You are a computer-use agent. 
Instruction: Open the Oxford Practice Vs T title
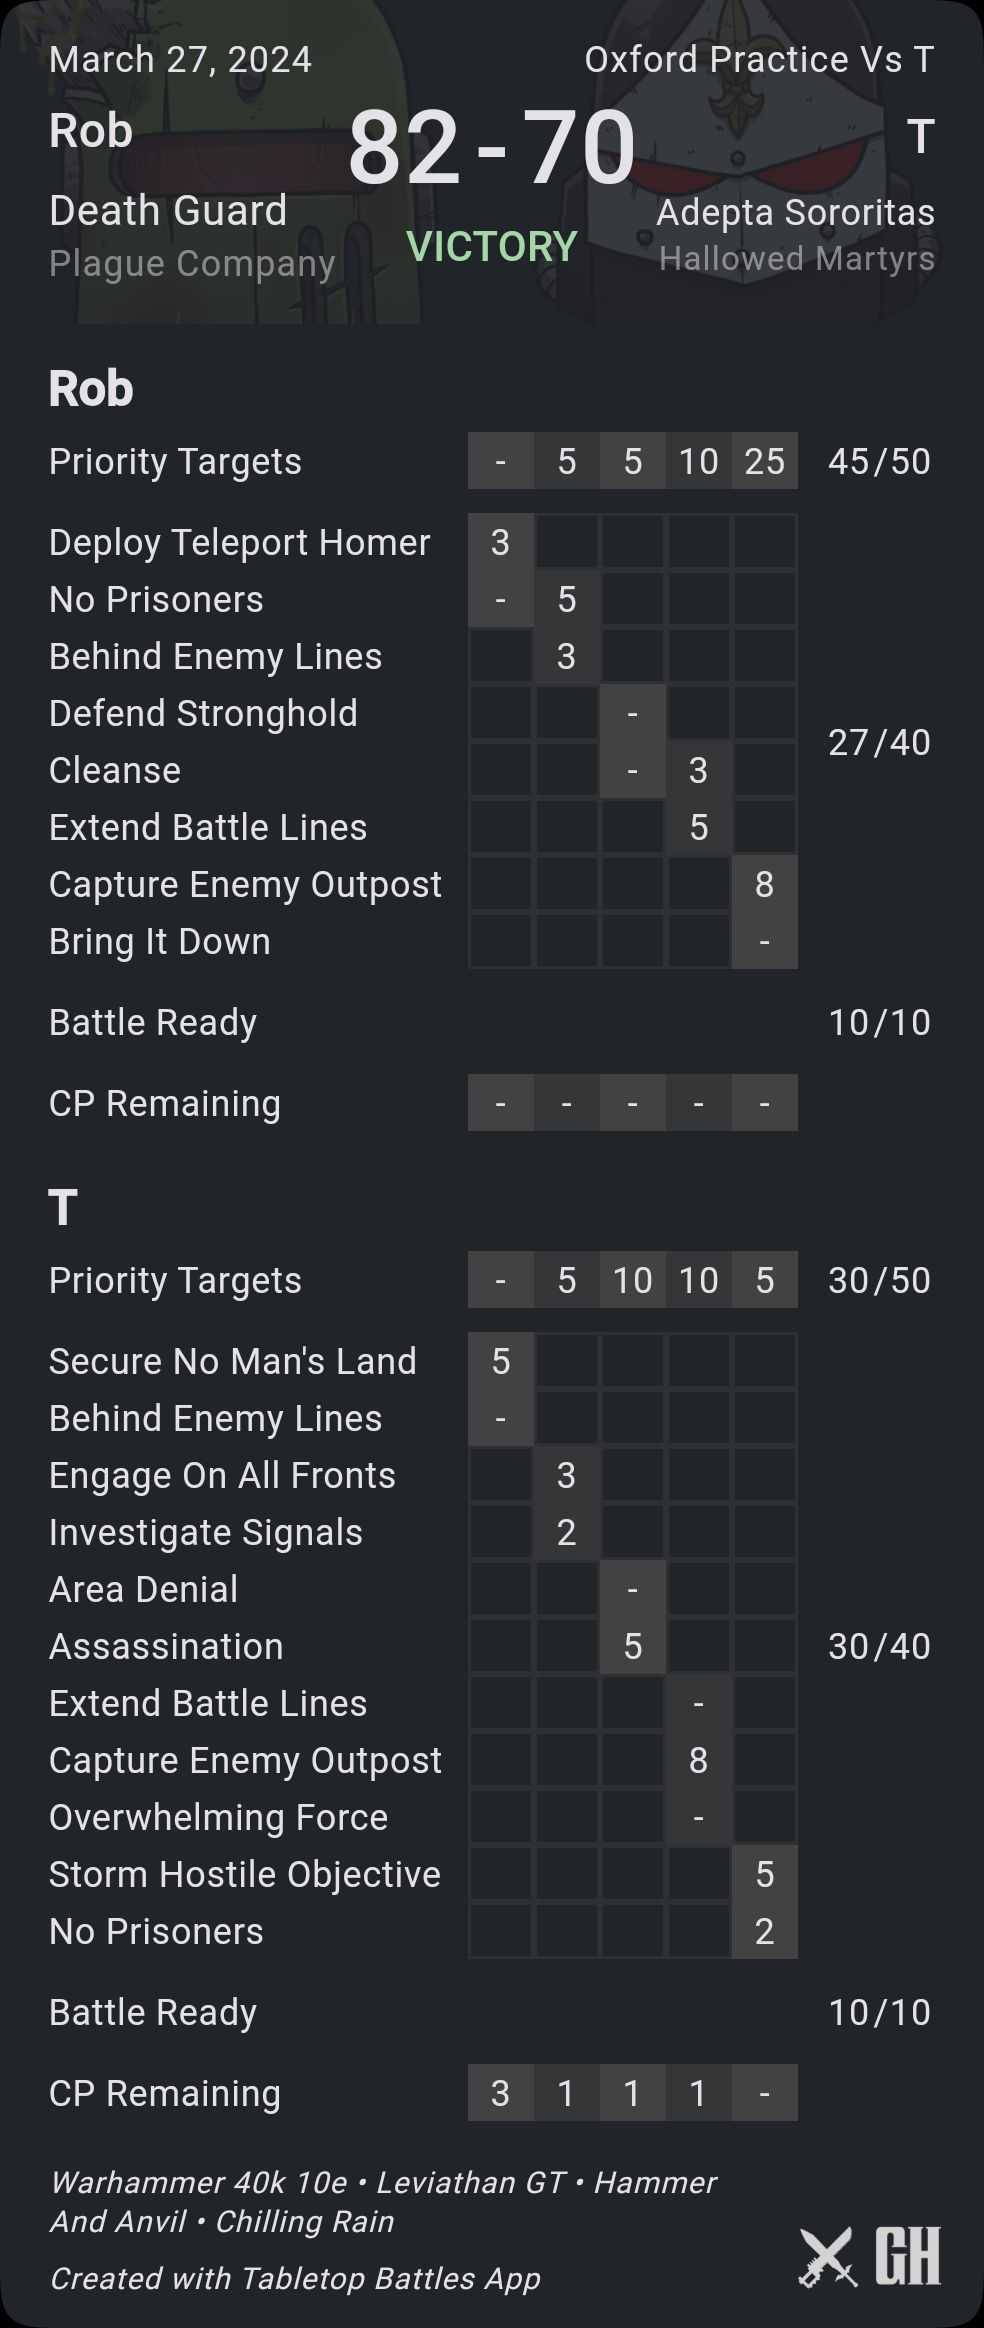759,60
